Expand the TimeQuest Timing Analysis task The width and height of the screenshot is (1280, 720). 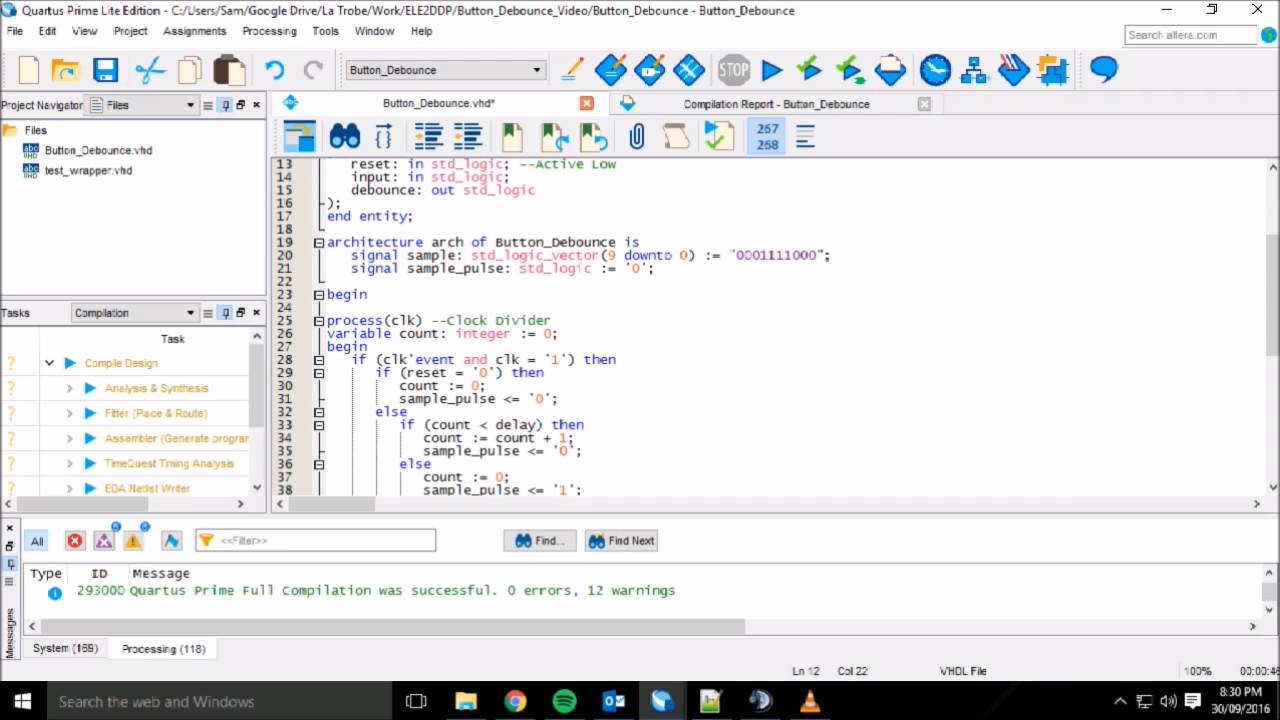pos(69,463)
